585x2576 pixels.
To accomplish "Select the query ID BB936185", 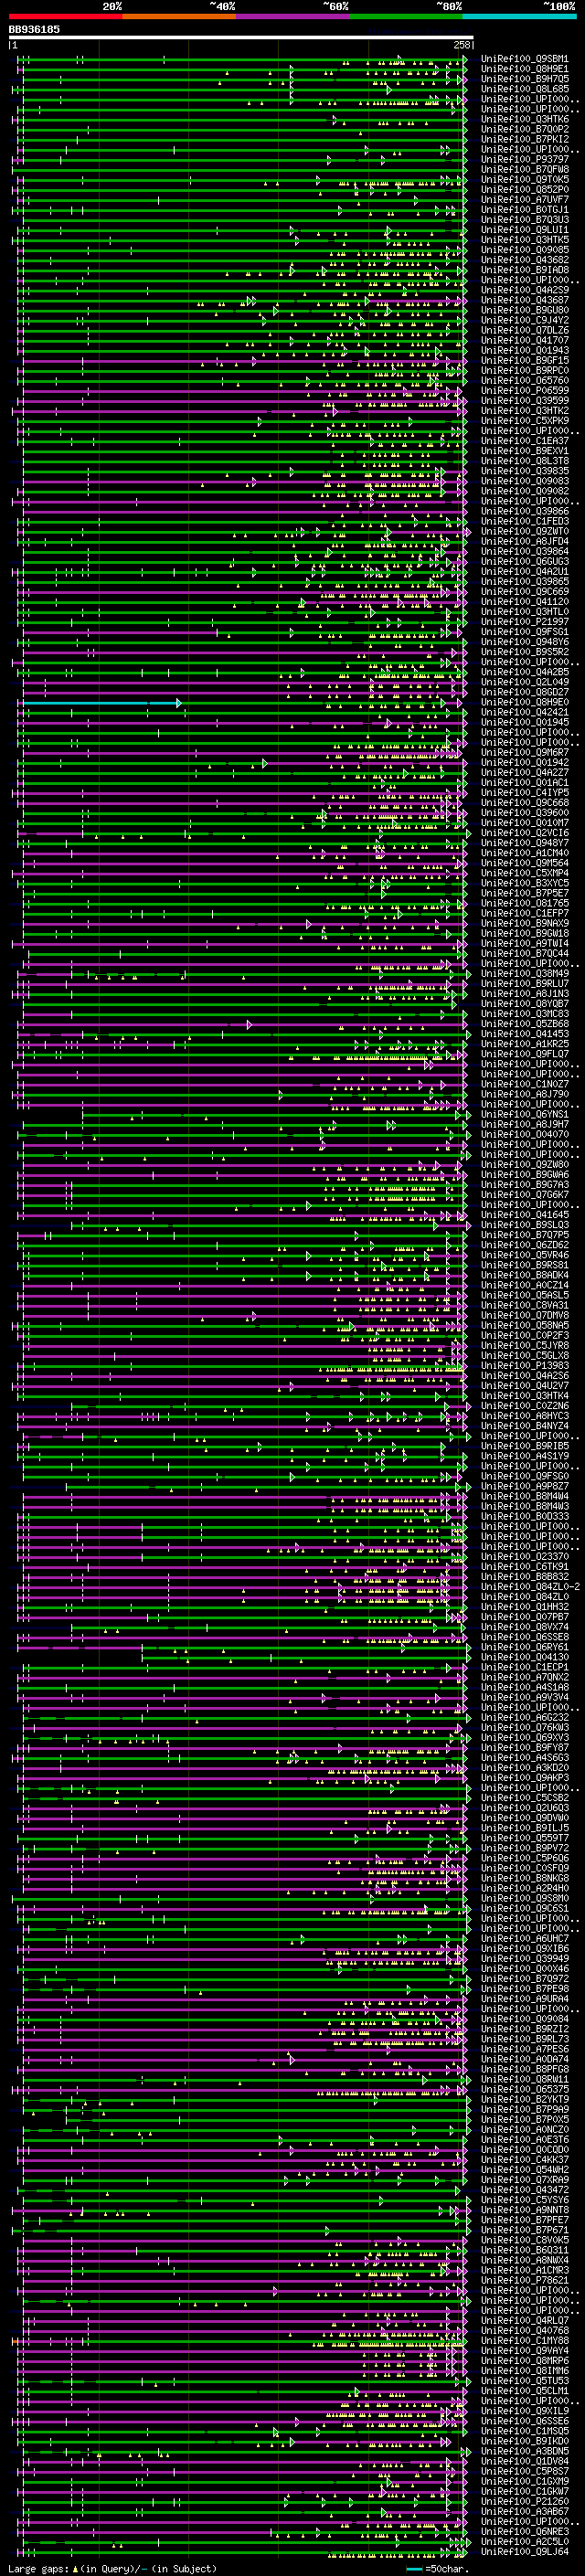I will click(34, 29).
